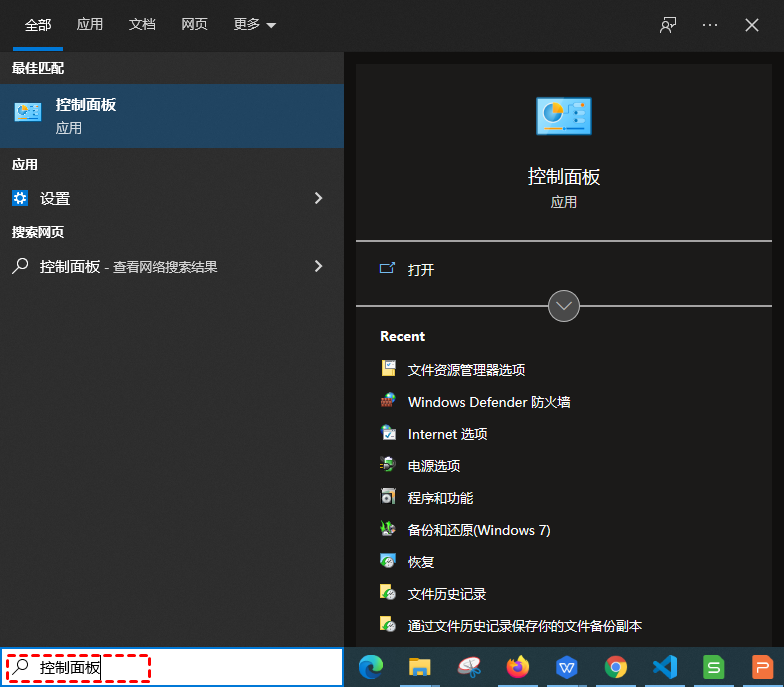Click the 电源选项 icon
The width and height of the screenshot is (784, 687).
coord(388,464)
